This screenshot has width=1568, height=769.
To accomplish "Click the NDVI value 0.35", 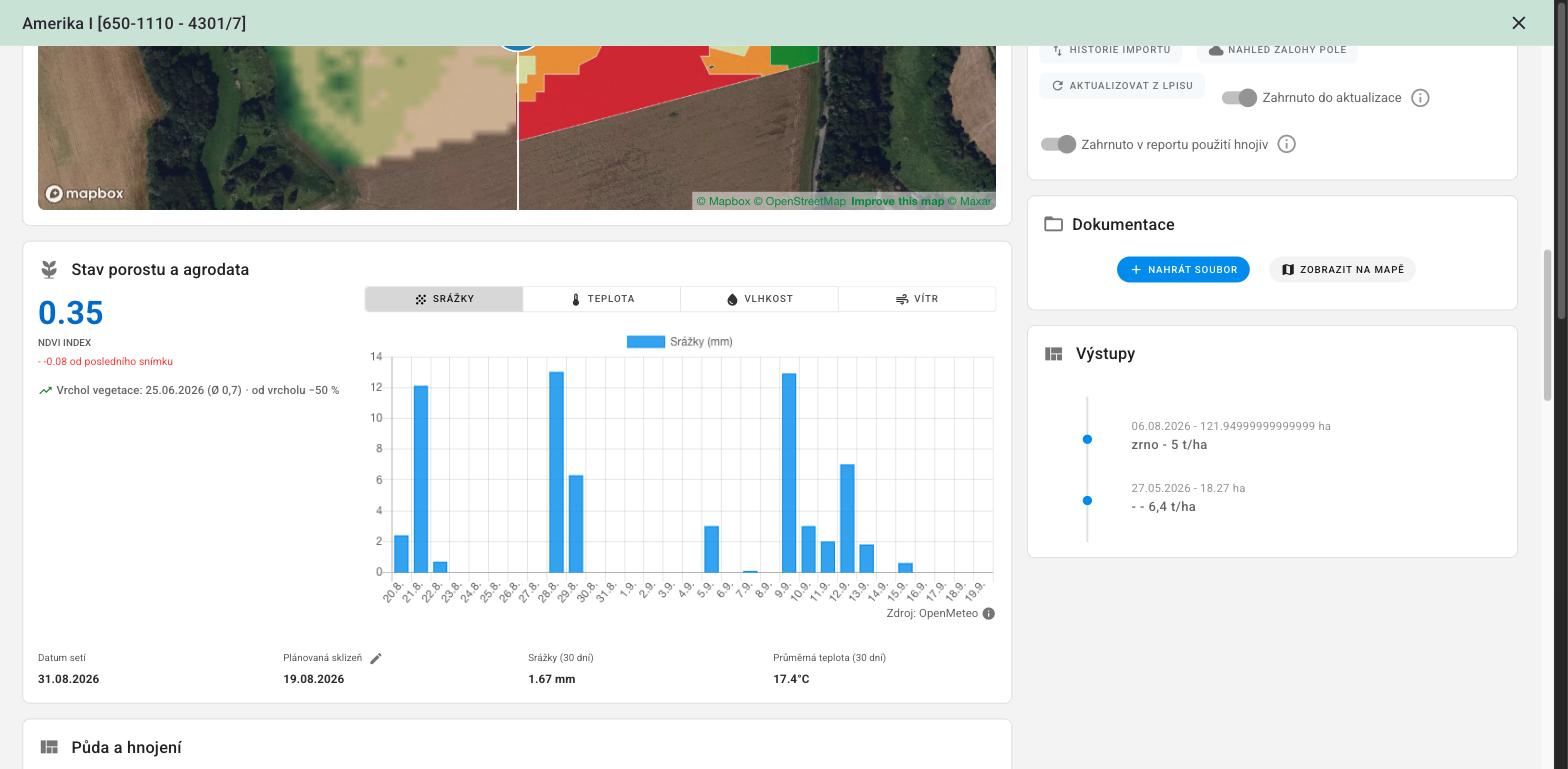I will point(71,313).
